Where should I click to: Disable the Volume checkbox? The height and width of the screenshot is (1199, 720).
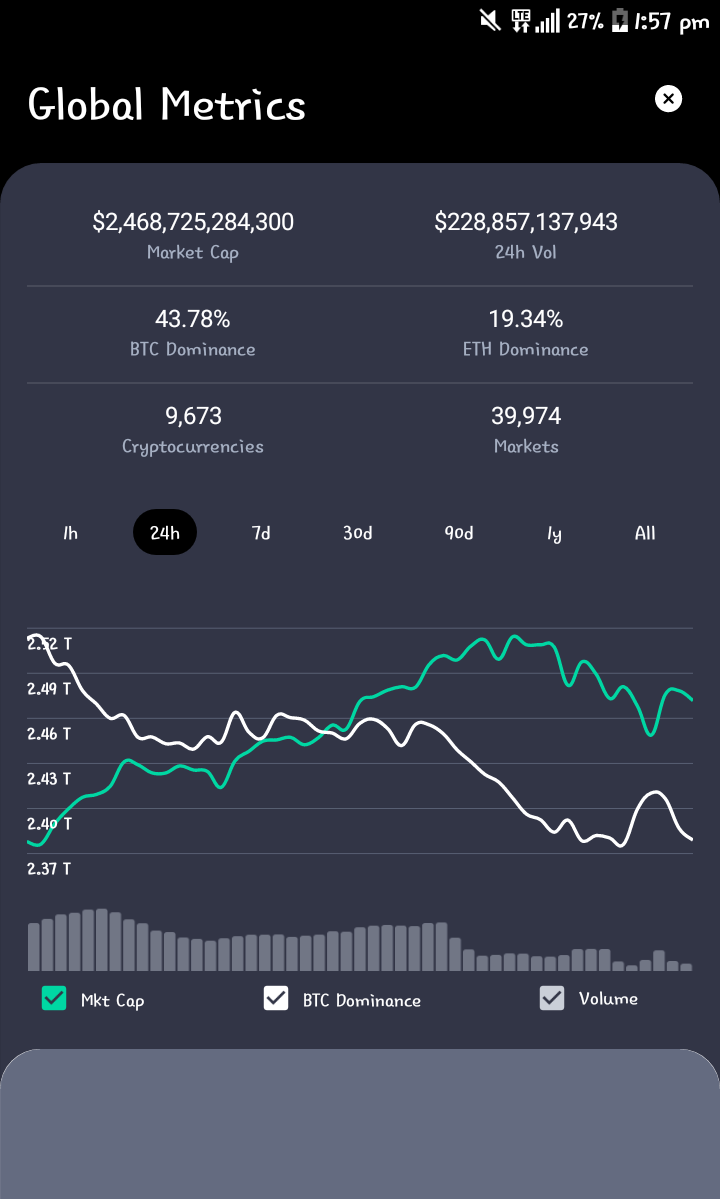(552, 998)
